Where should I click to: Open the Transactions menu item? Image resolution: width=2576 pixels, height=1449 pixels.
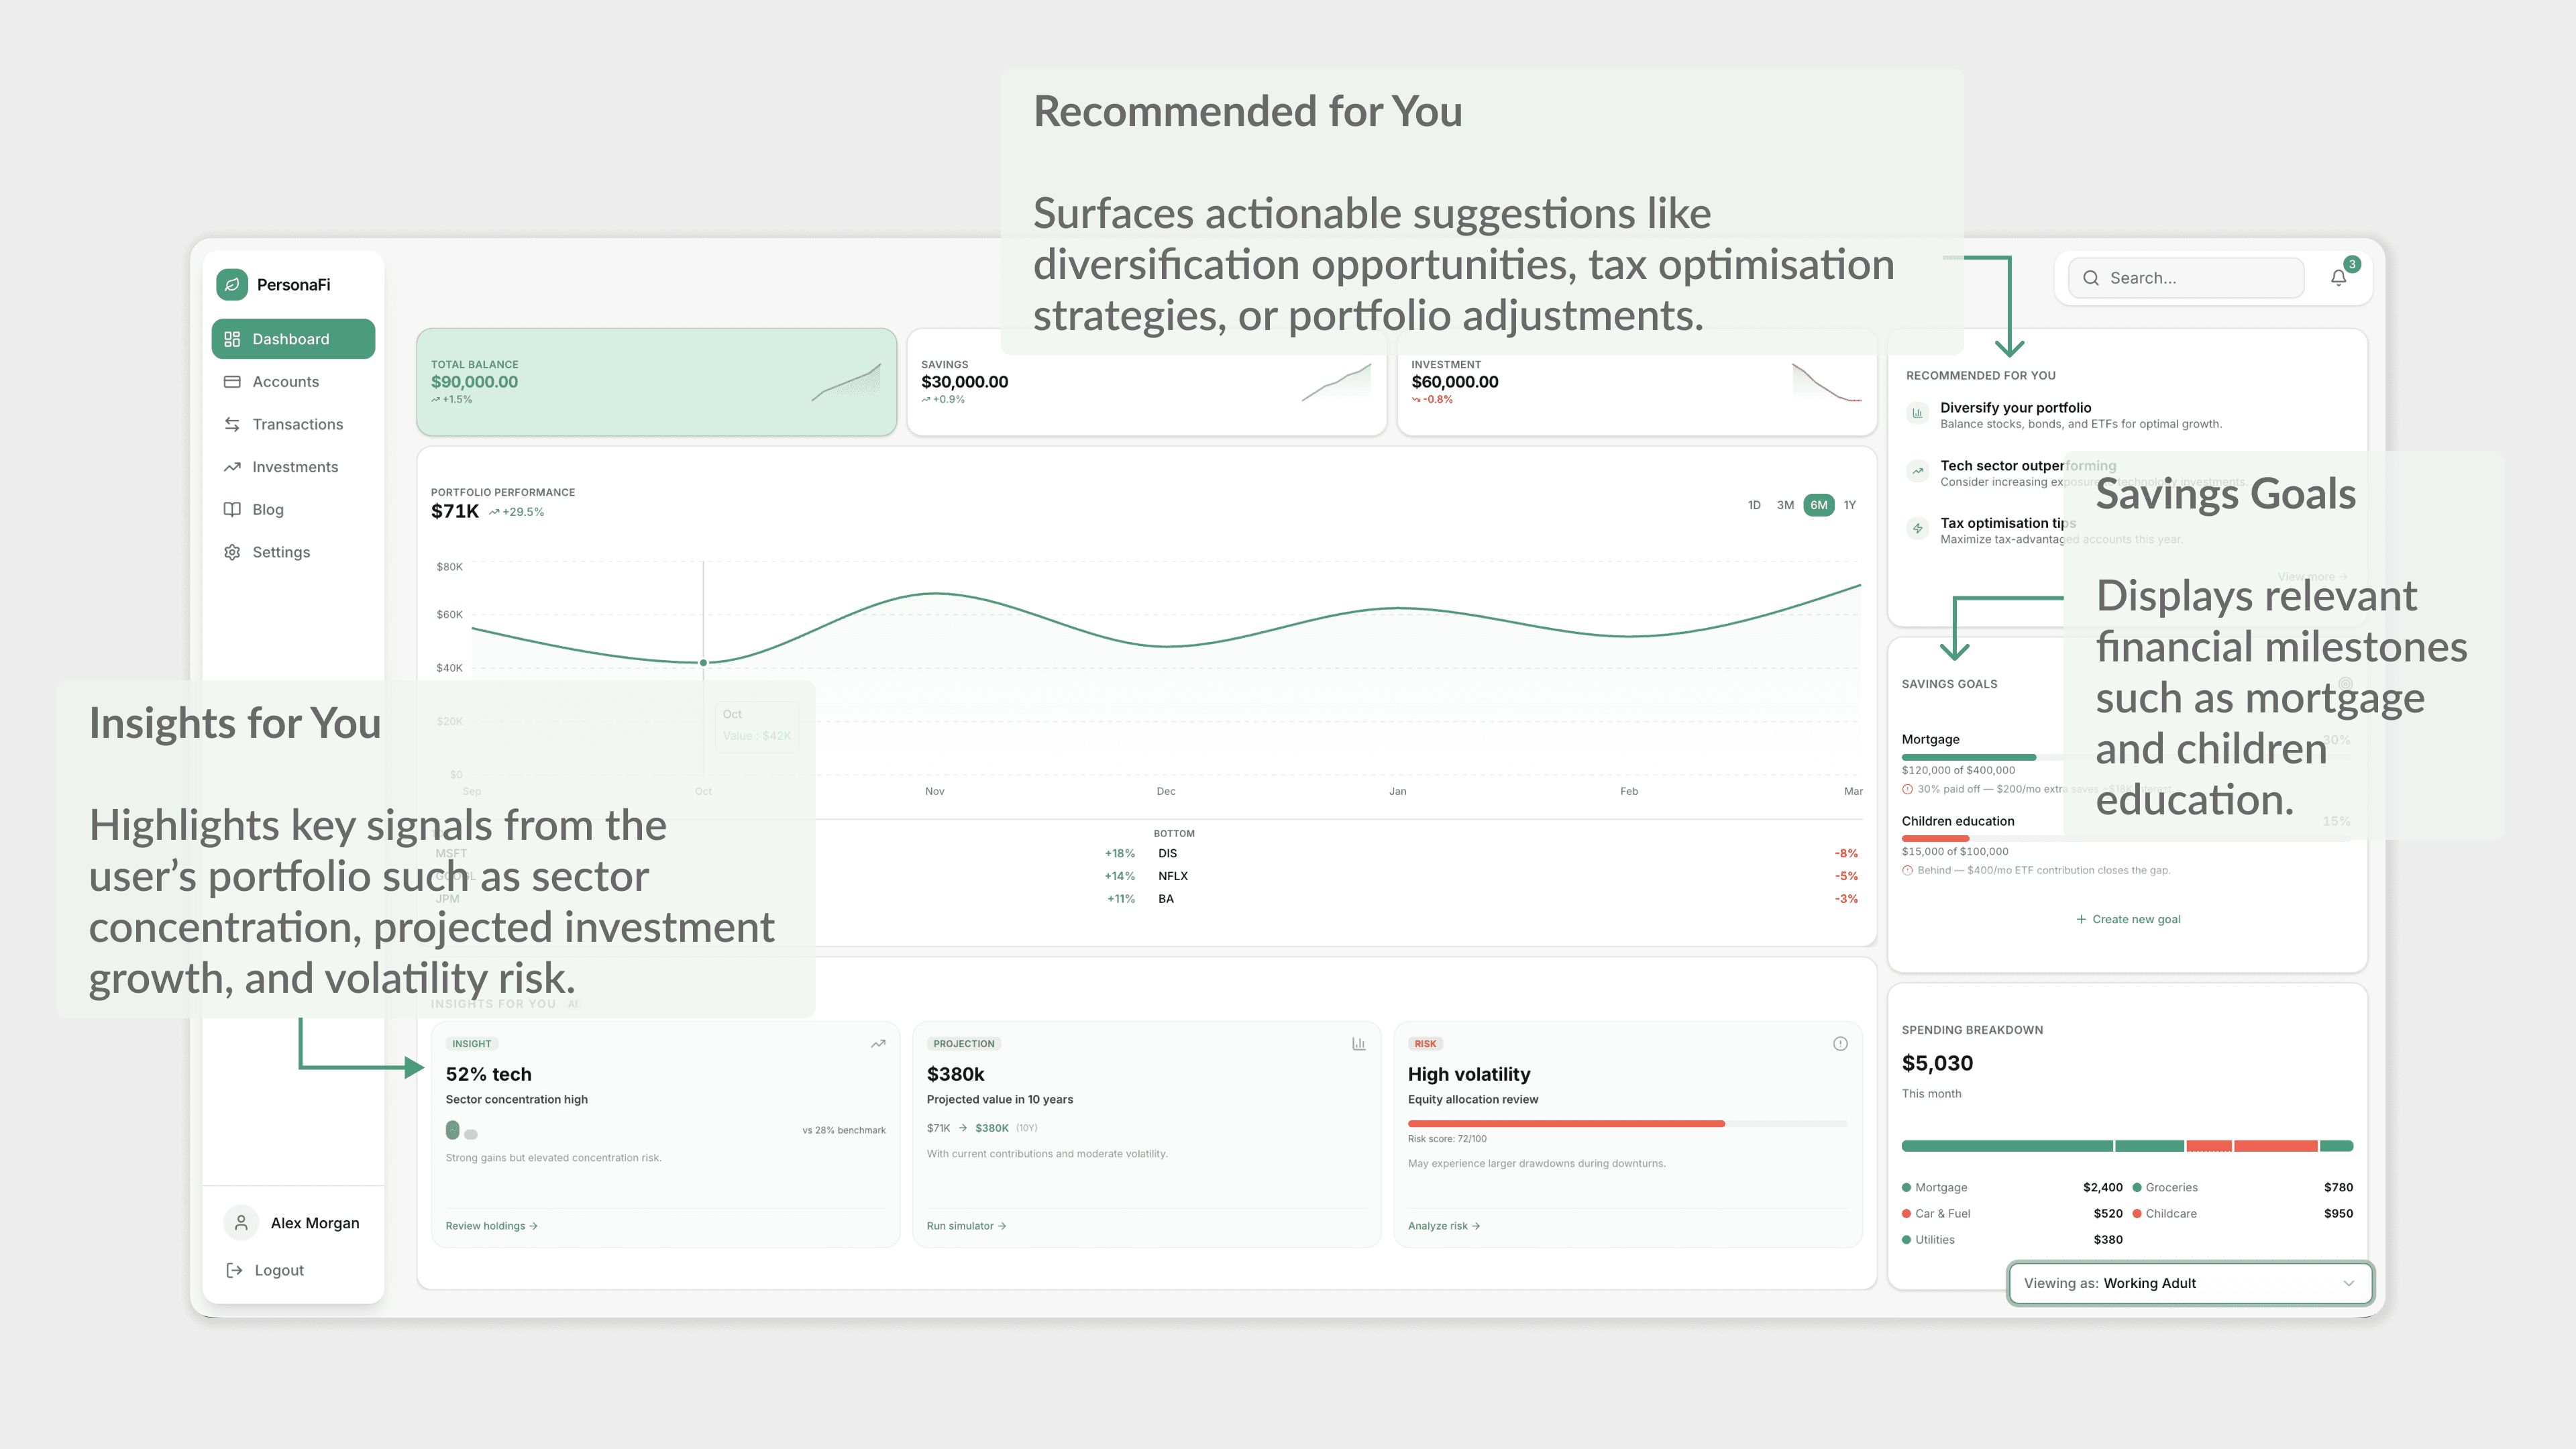(x=297, y=424)
